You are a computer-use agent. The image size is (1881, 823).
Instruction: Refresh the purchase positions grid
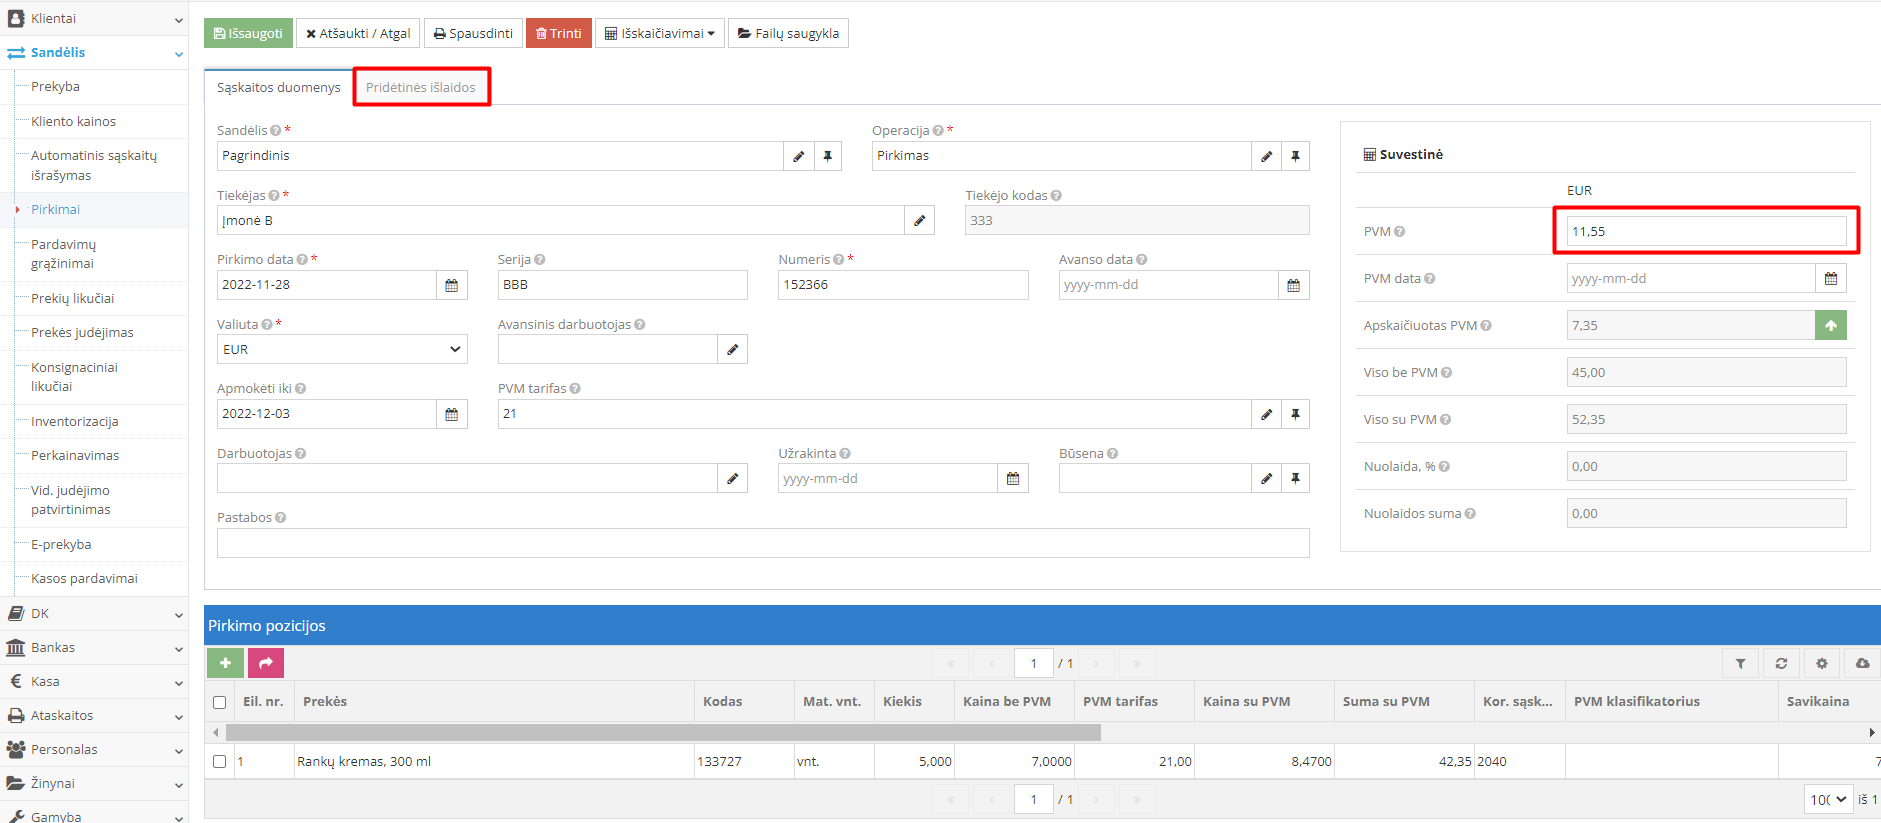[1781, 663]
